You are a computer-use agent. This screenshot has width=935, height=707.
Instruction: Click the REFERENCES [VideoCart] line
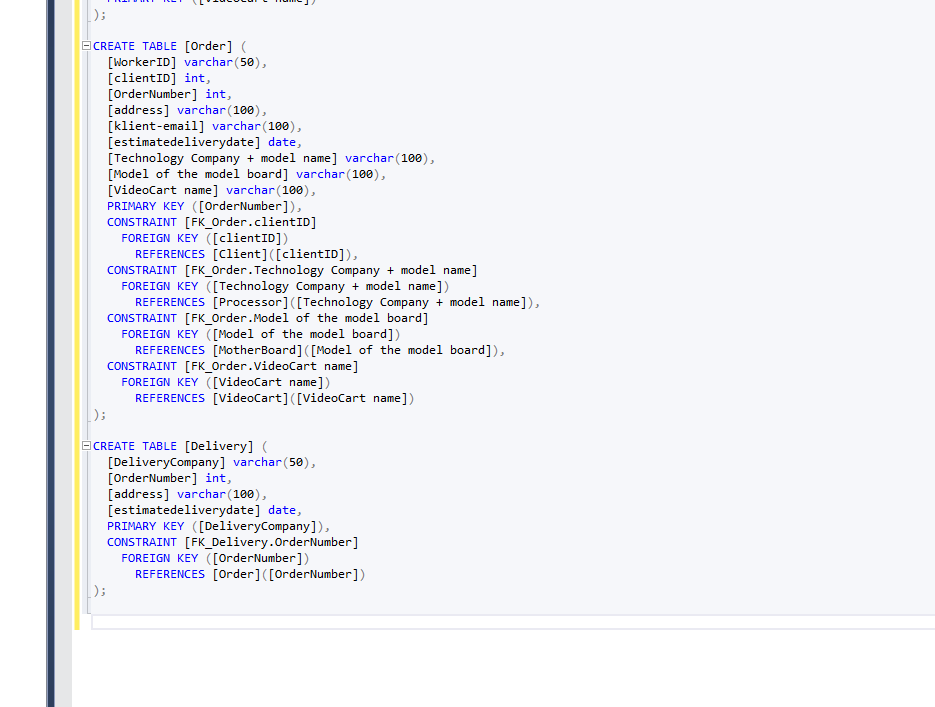point(274,398)
